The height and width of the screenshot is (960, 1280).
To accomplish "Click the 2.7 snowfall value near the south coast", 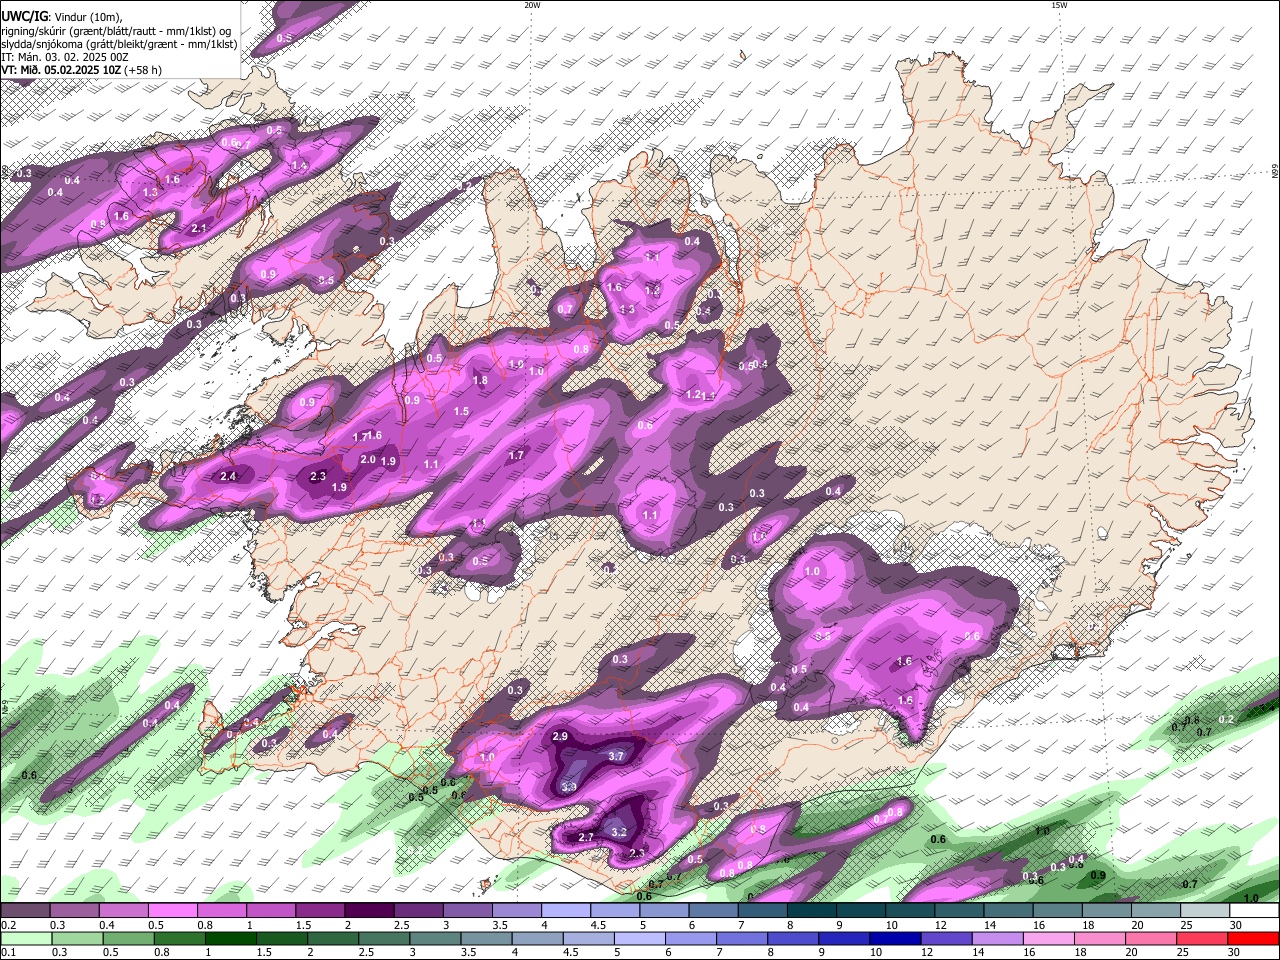I will (587, 837).
